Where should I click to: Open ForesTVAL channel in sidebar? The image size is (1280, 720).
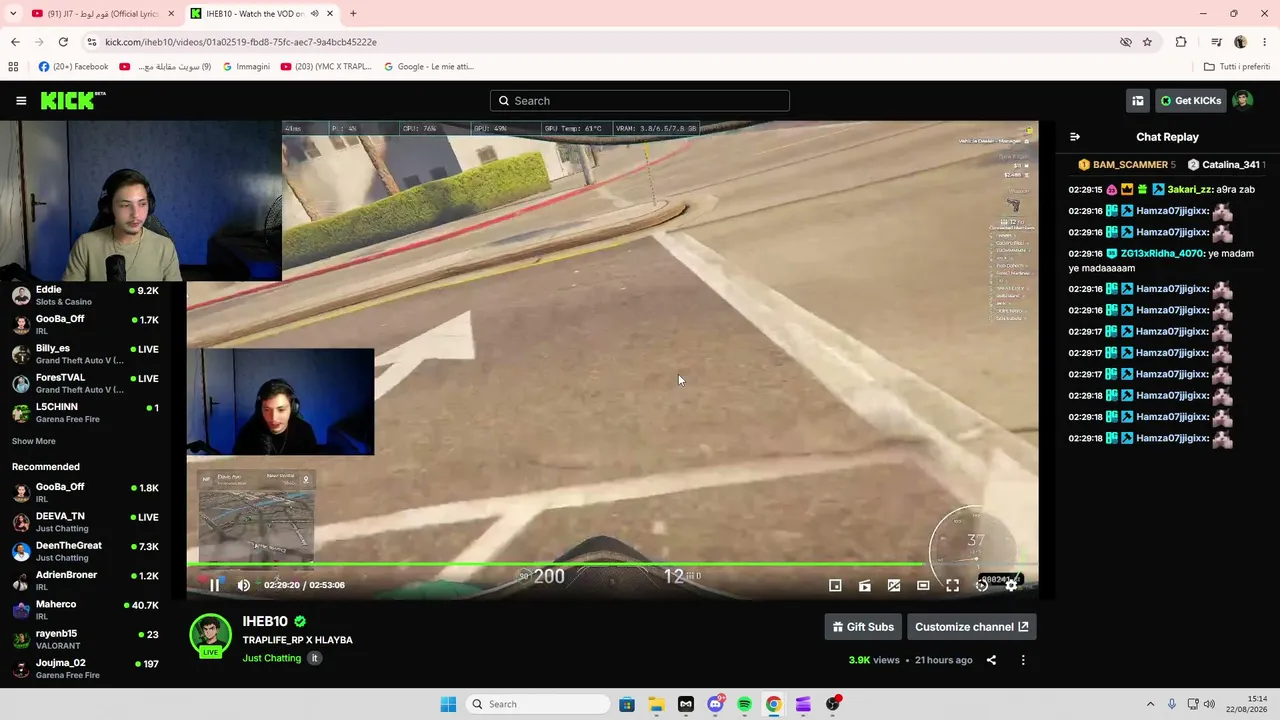[x=88, y=383]
